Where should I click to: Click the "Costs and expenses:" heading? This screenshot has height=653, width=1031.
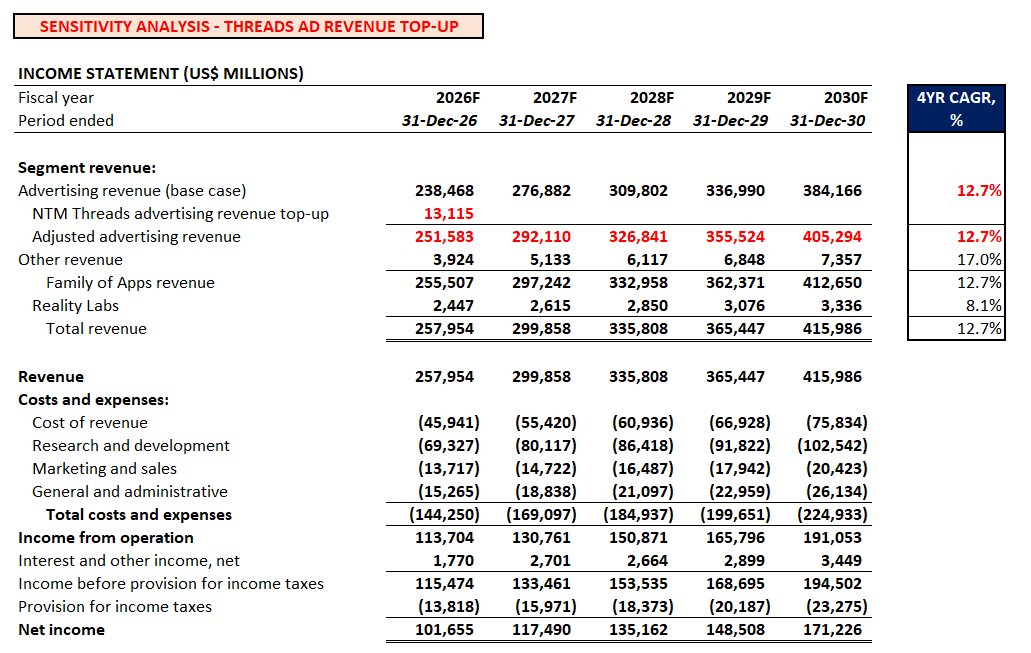point(93,400)
